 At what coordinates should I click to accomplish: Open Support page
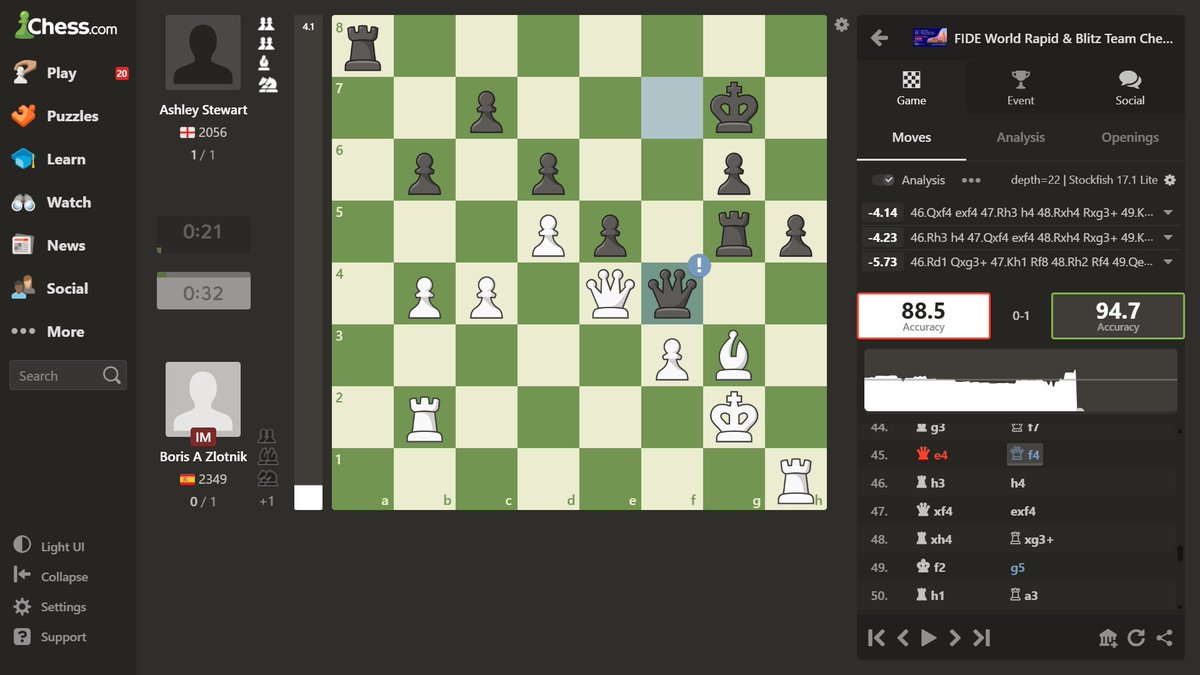pyautogui.click(x=50, y=637)
